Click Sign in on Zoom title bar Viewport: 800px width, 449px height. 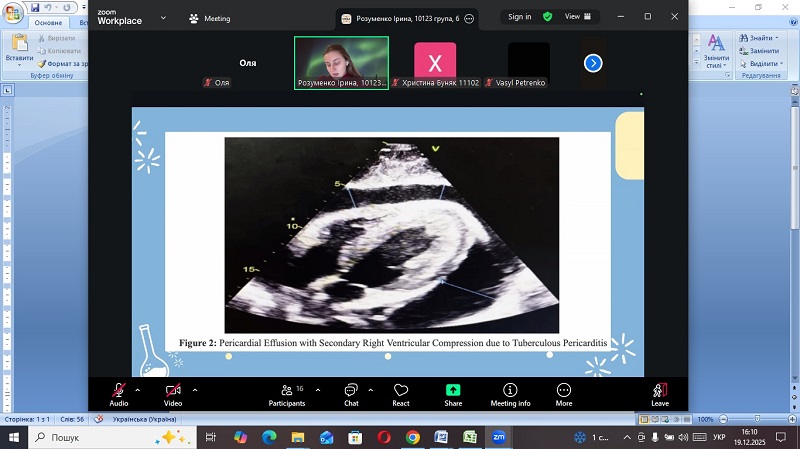519,17
